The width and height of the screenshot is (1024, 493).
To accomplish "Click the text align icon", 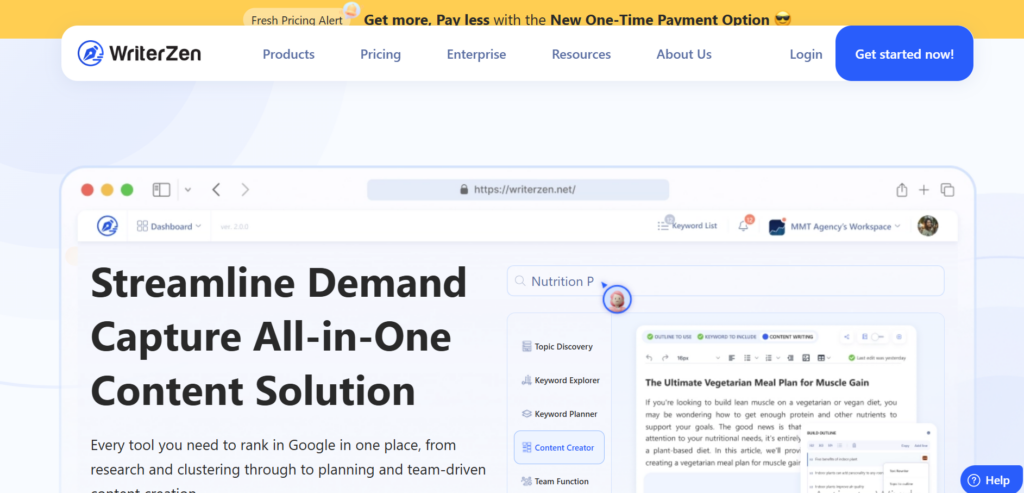I will 731,358.
